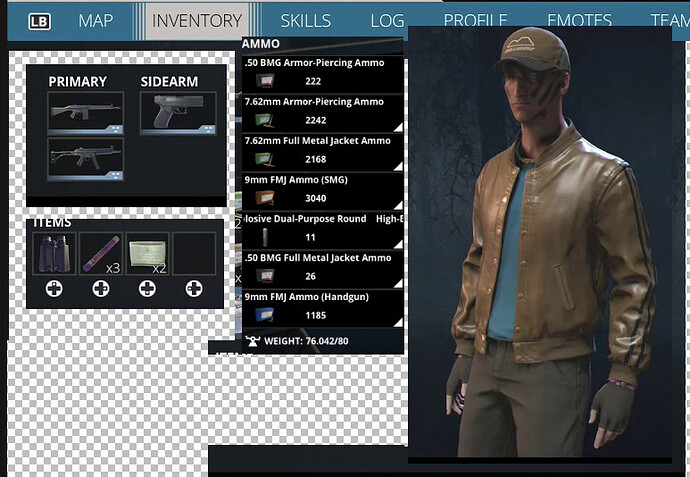Open the LOG tab

point(387,21)
